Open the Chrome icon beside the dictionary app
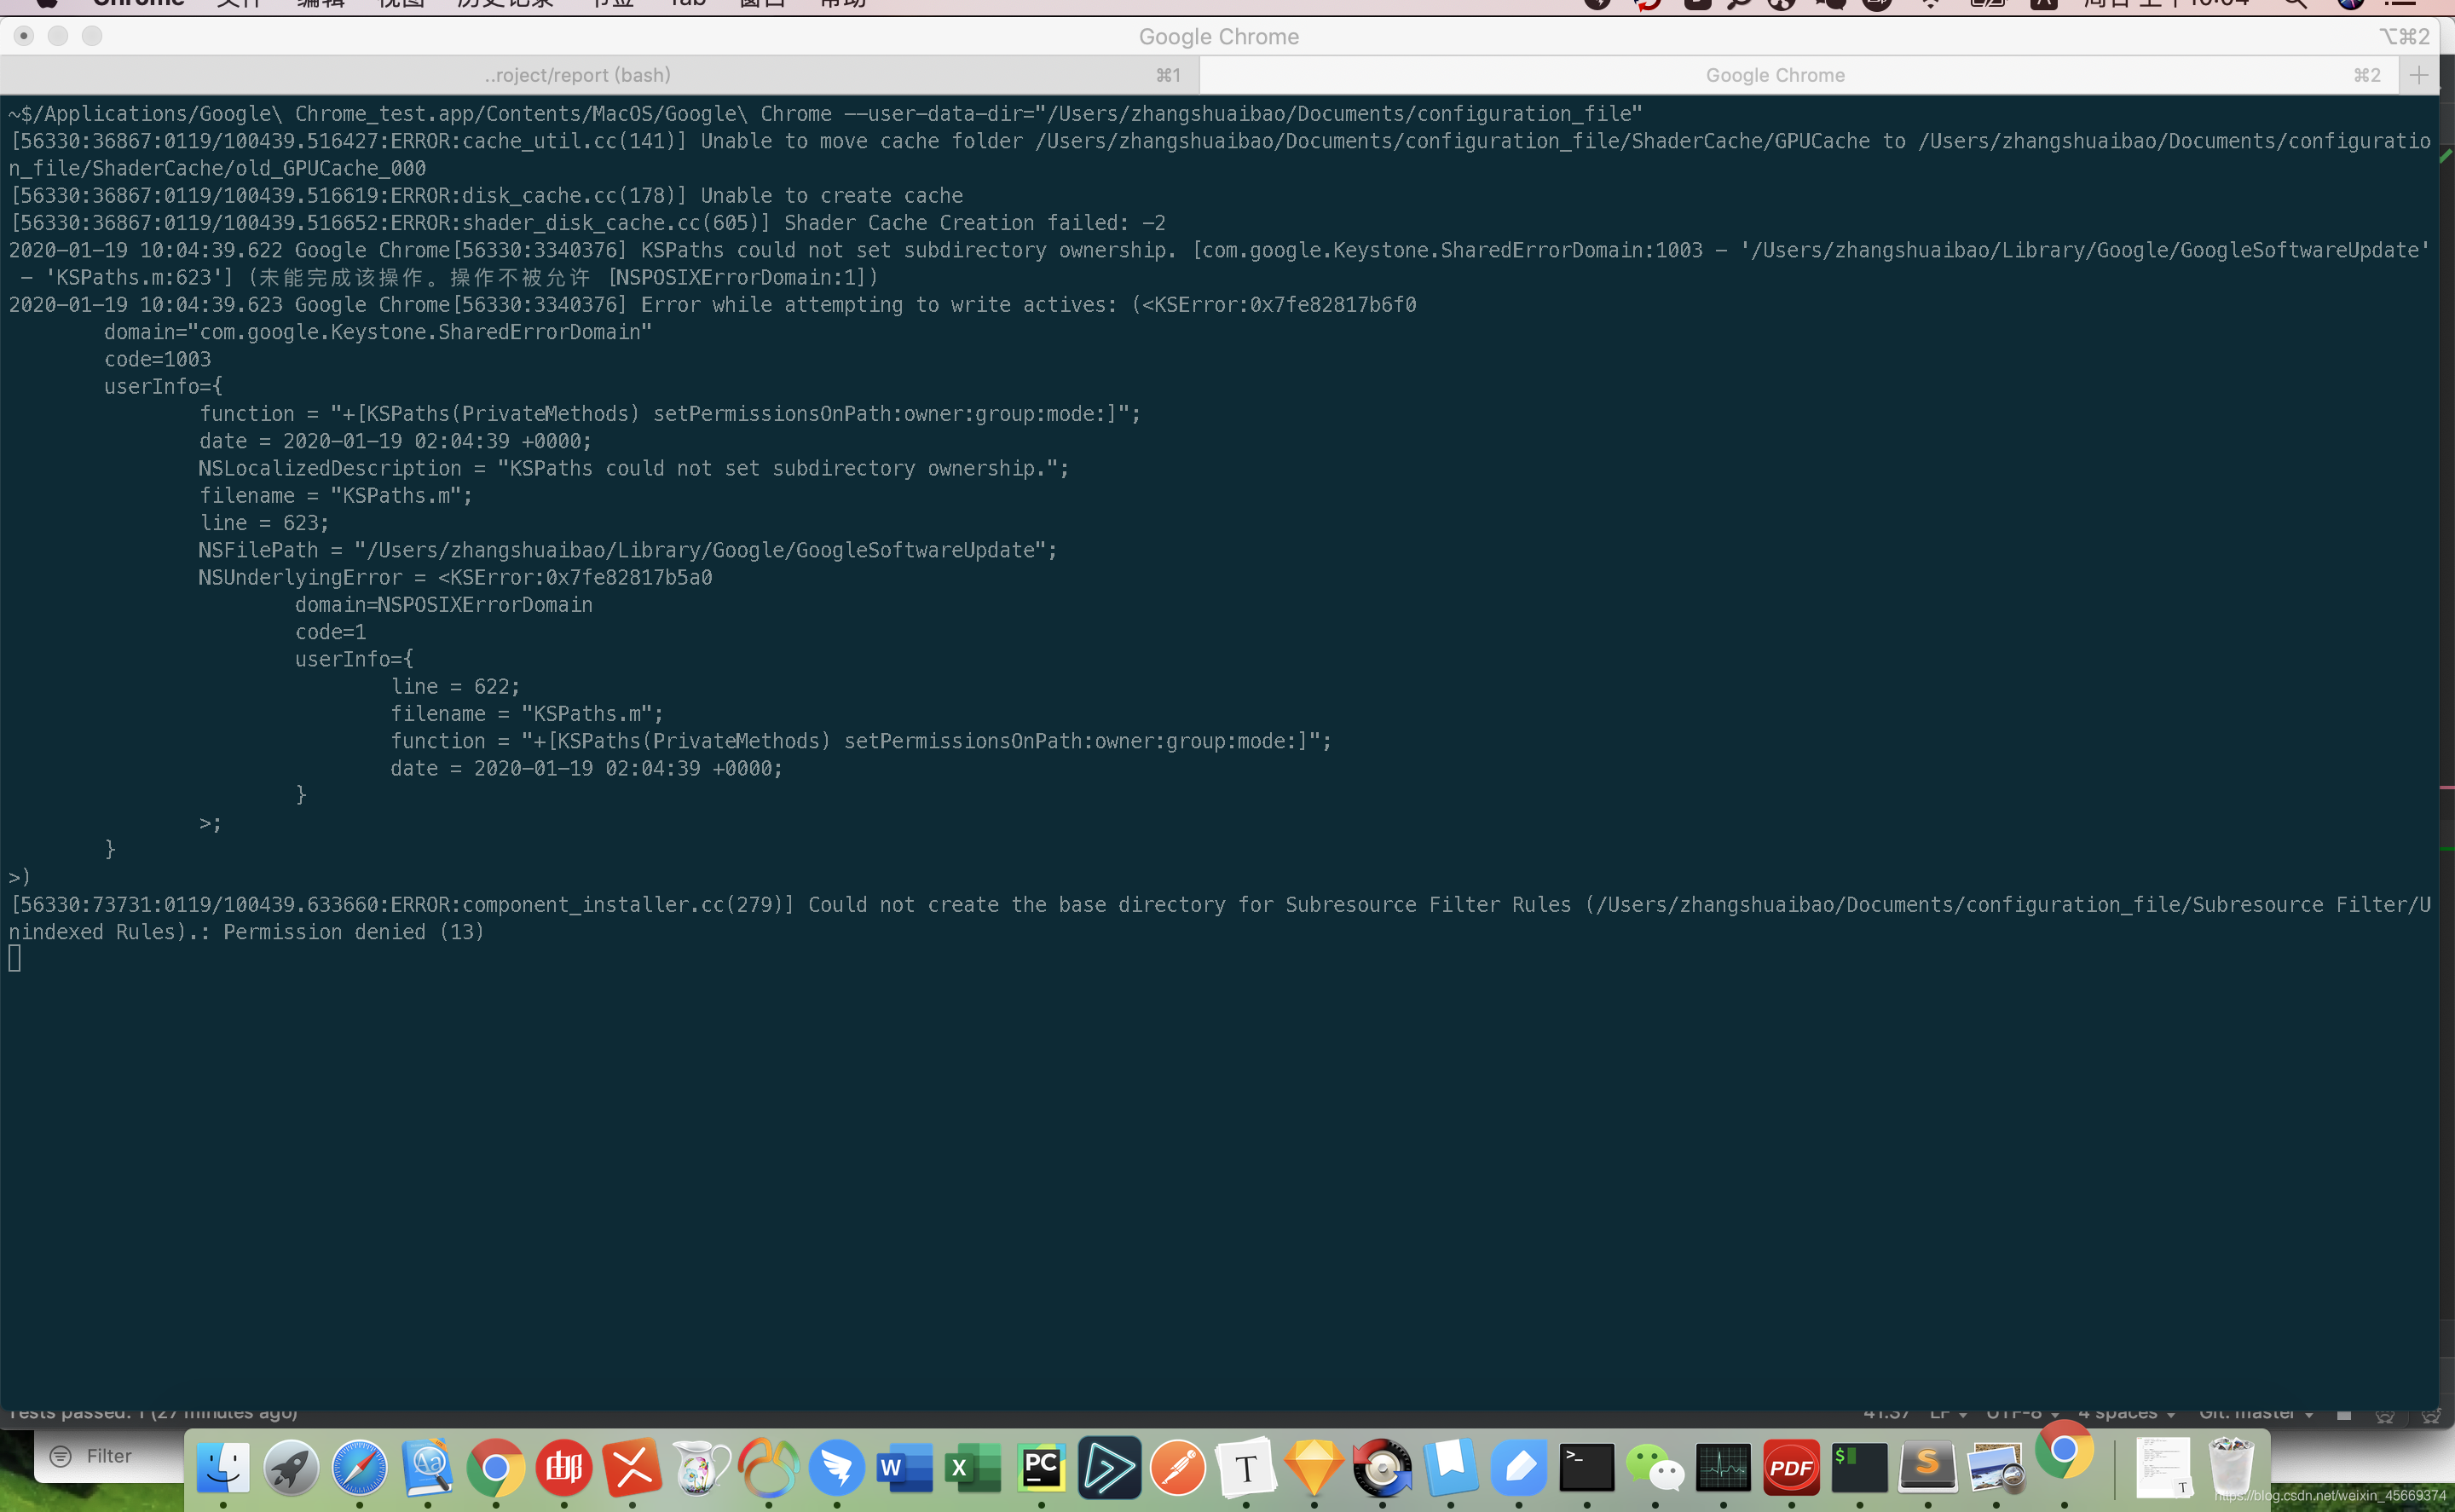This screenshot has height=1512, width=2455. pos(496,1468)
